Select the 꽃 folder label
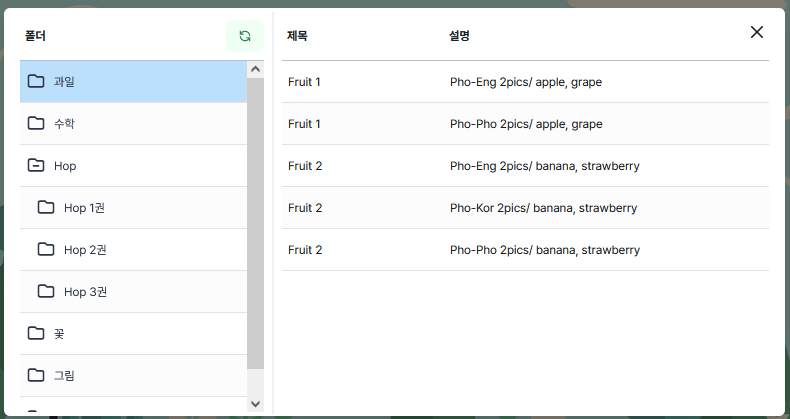790x419 pixels. 59,334
